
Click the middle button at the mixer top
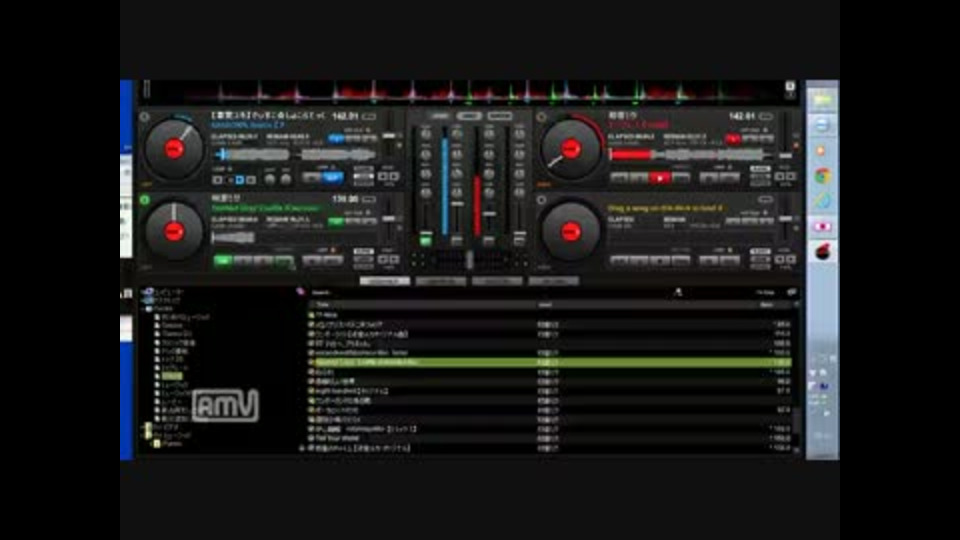pos(469,116)
